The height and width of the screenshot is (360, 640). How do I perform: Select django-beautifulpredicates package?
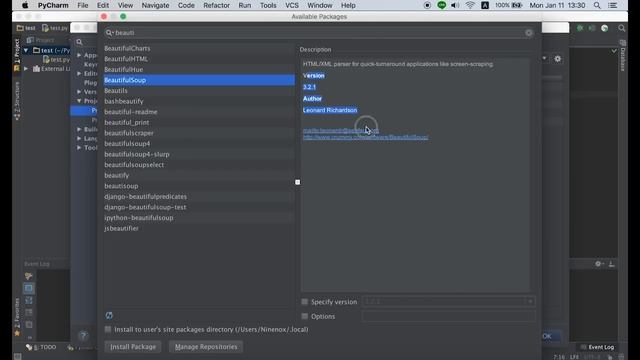[x=199, y=197]
